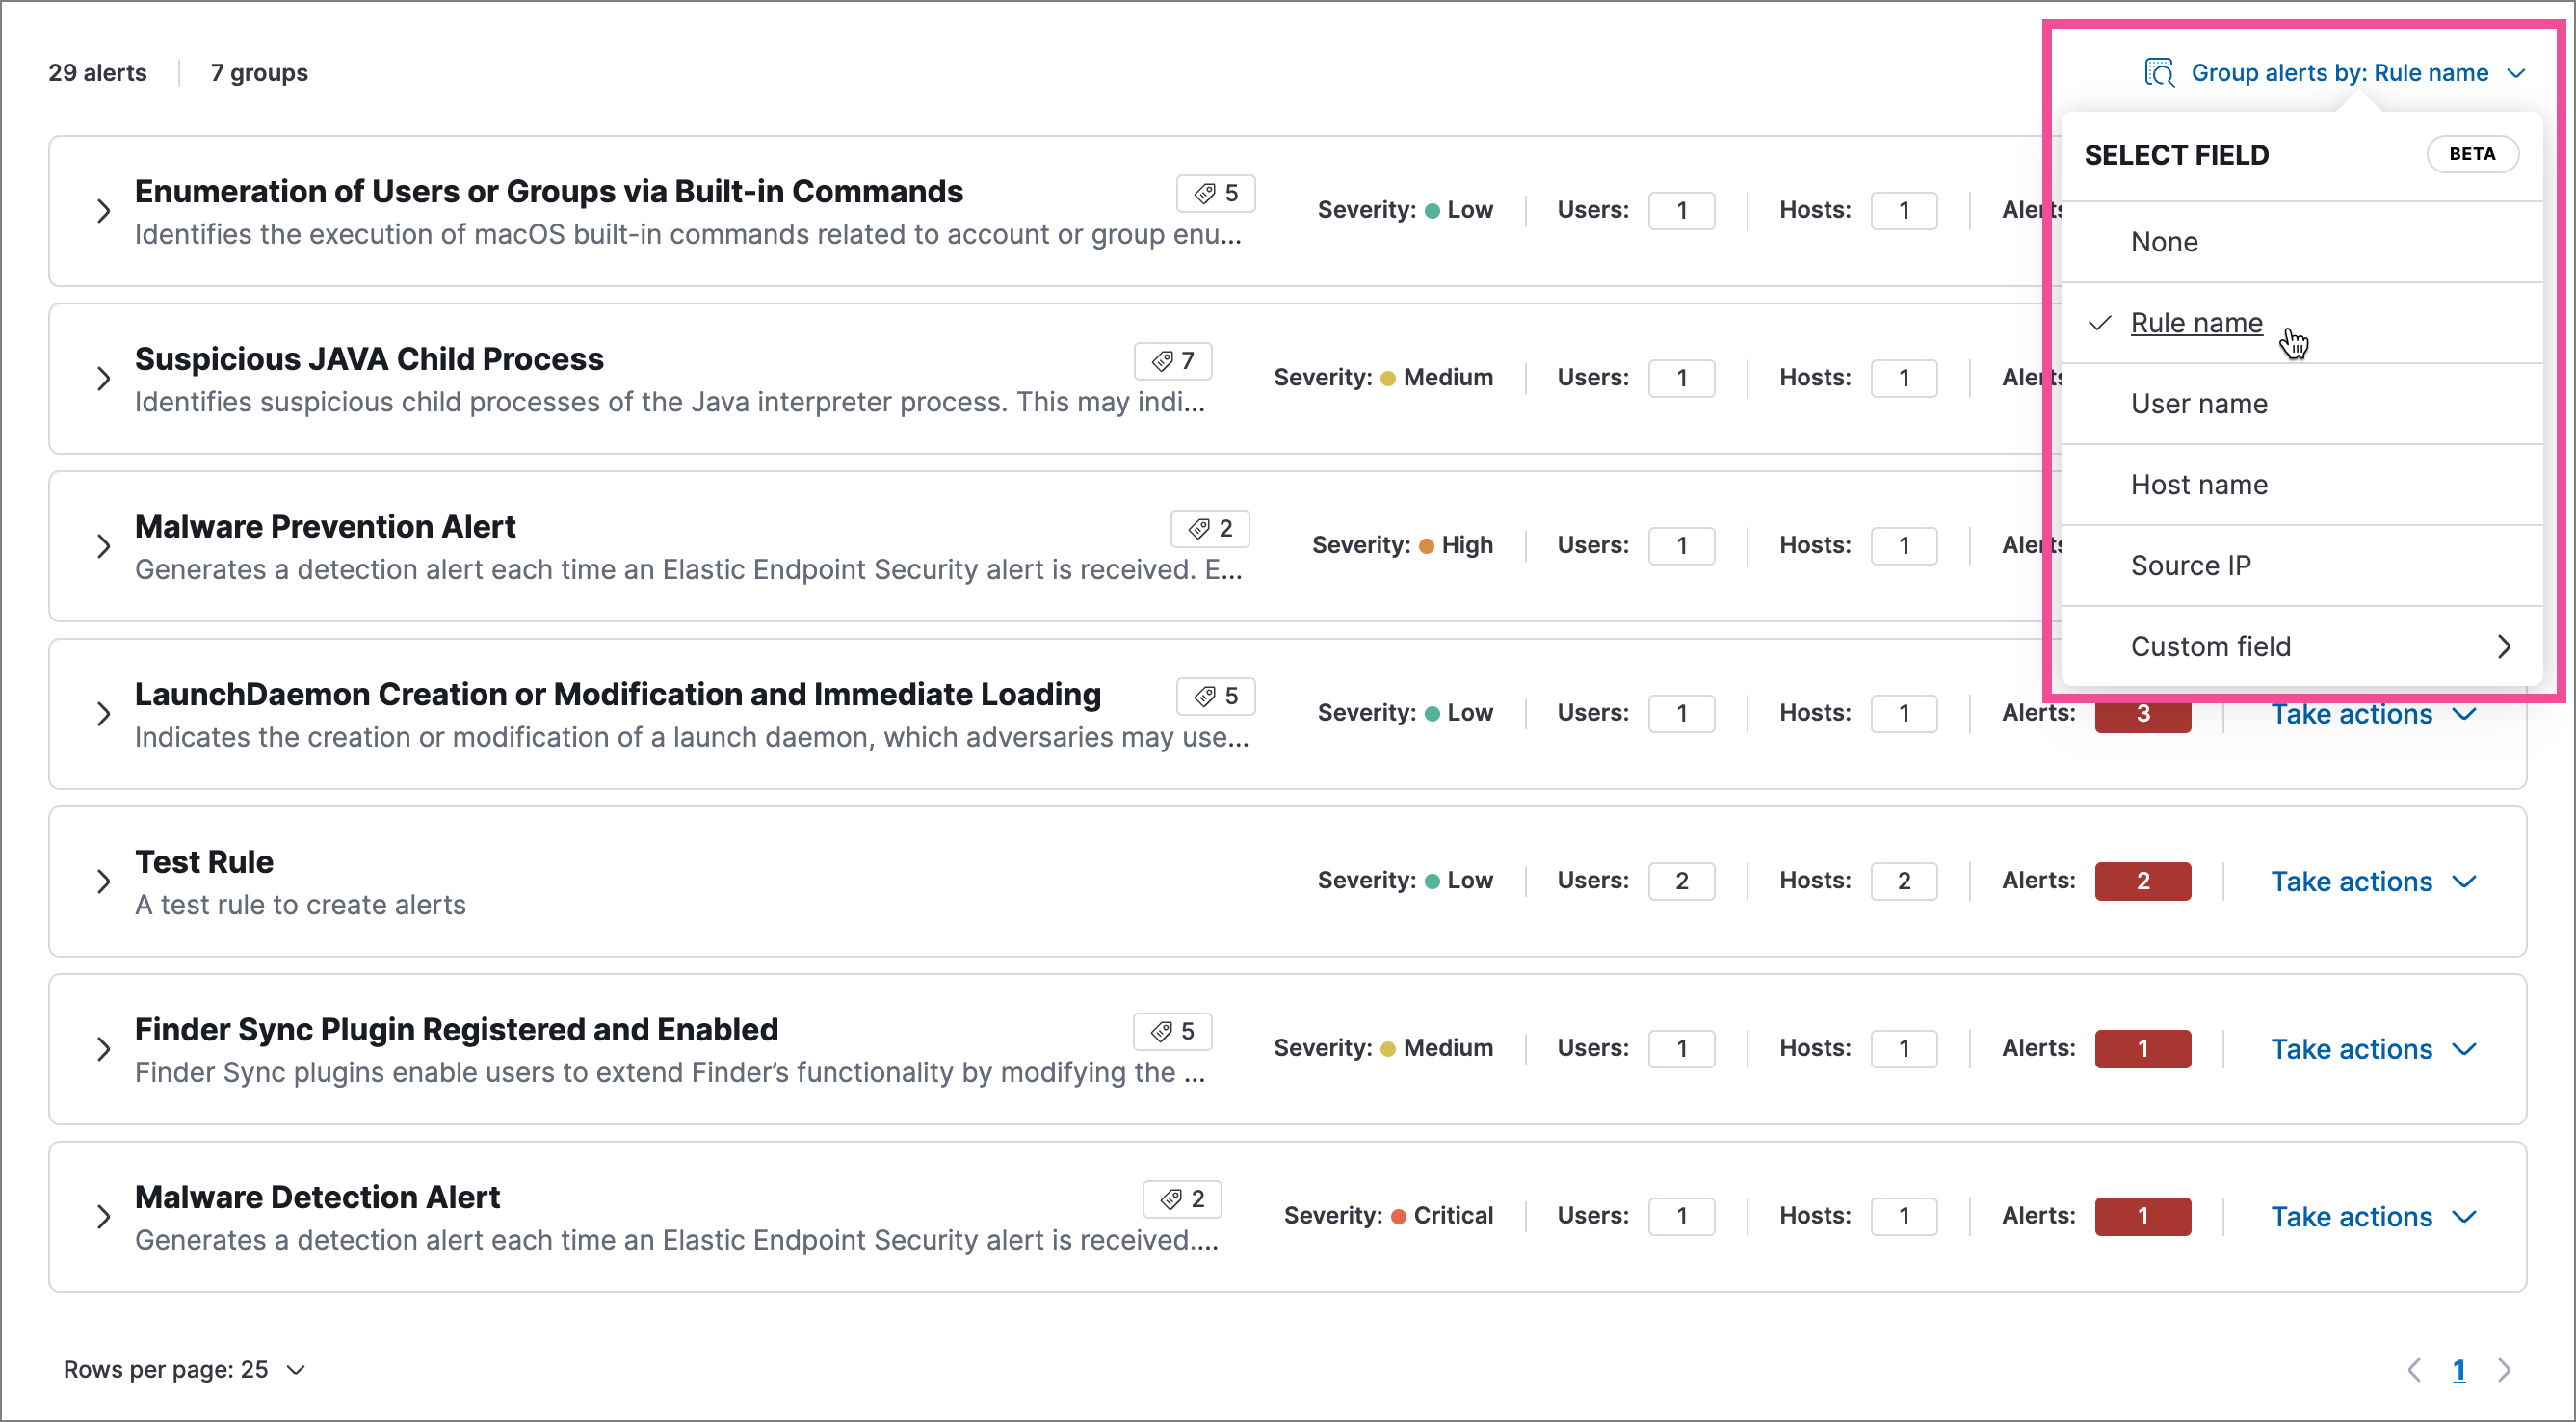Image resolution: width=2576 pixels, height=1422 pixels.
Task: Click the grouping icon beside "Group alerts by"
Action: coord(2160,72)
